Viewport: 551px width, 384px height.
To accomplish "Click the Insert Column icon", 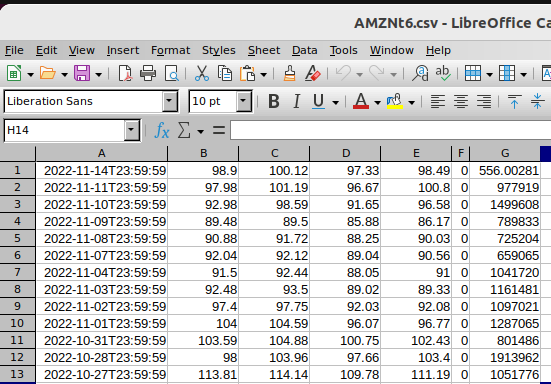I will (x=507, y=74).
